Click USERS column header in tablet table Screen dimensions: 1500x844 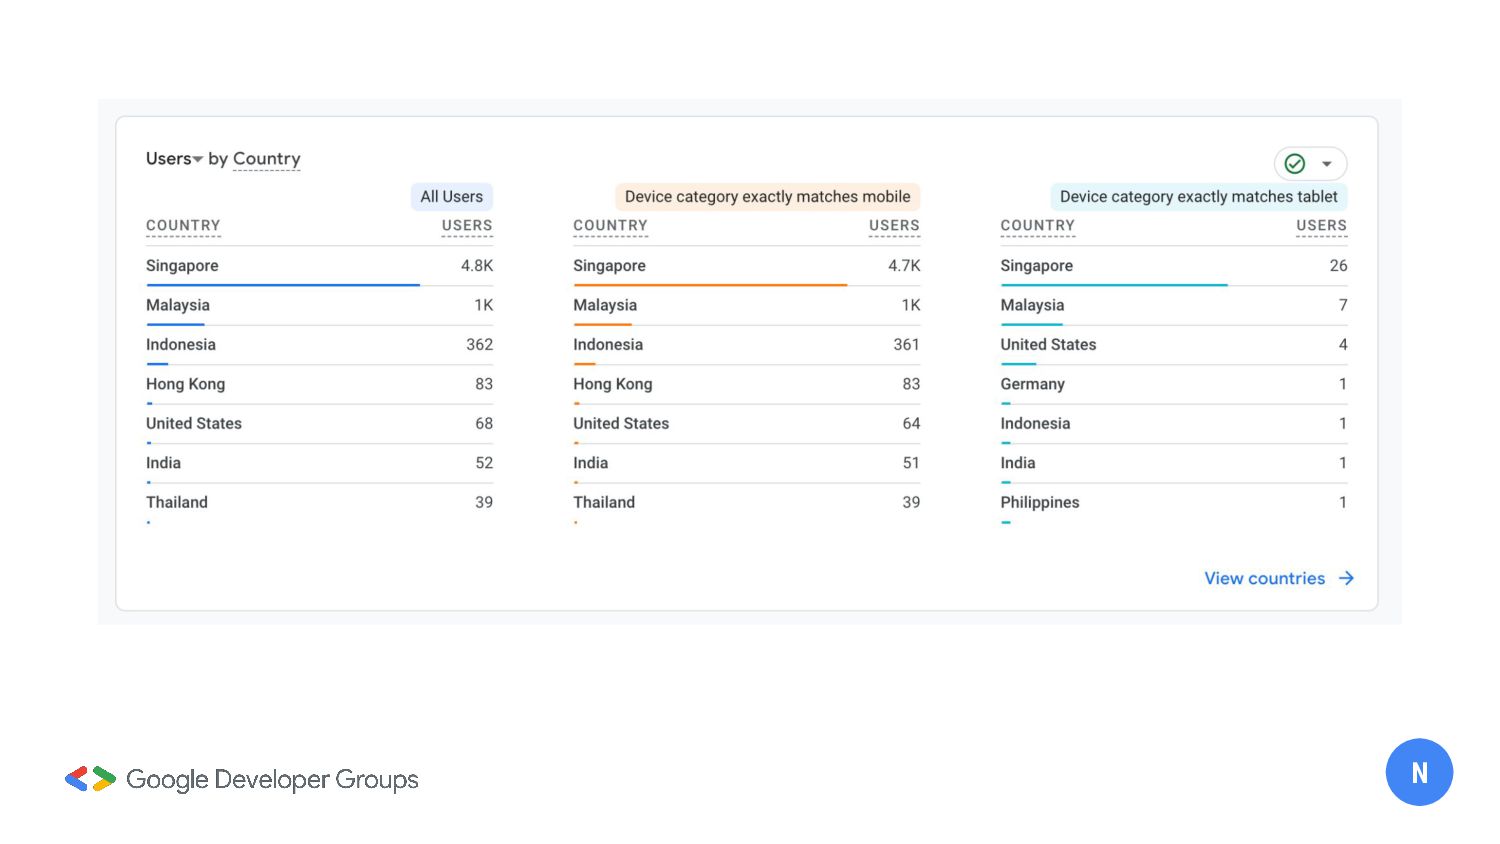1321,226
